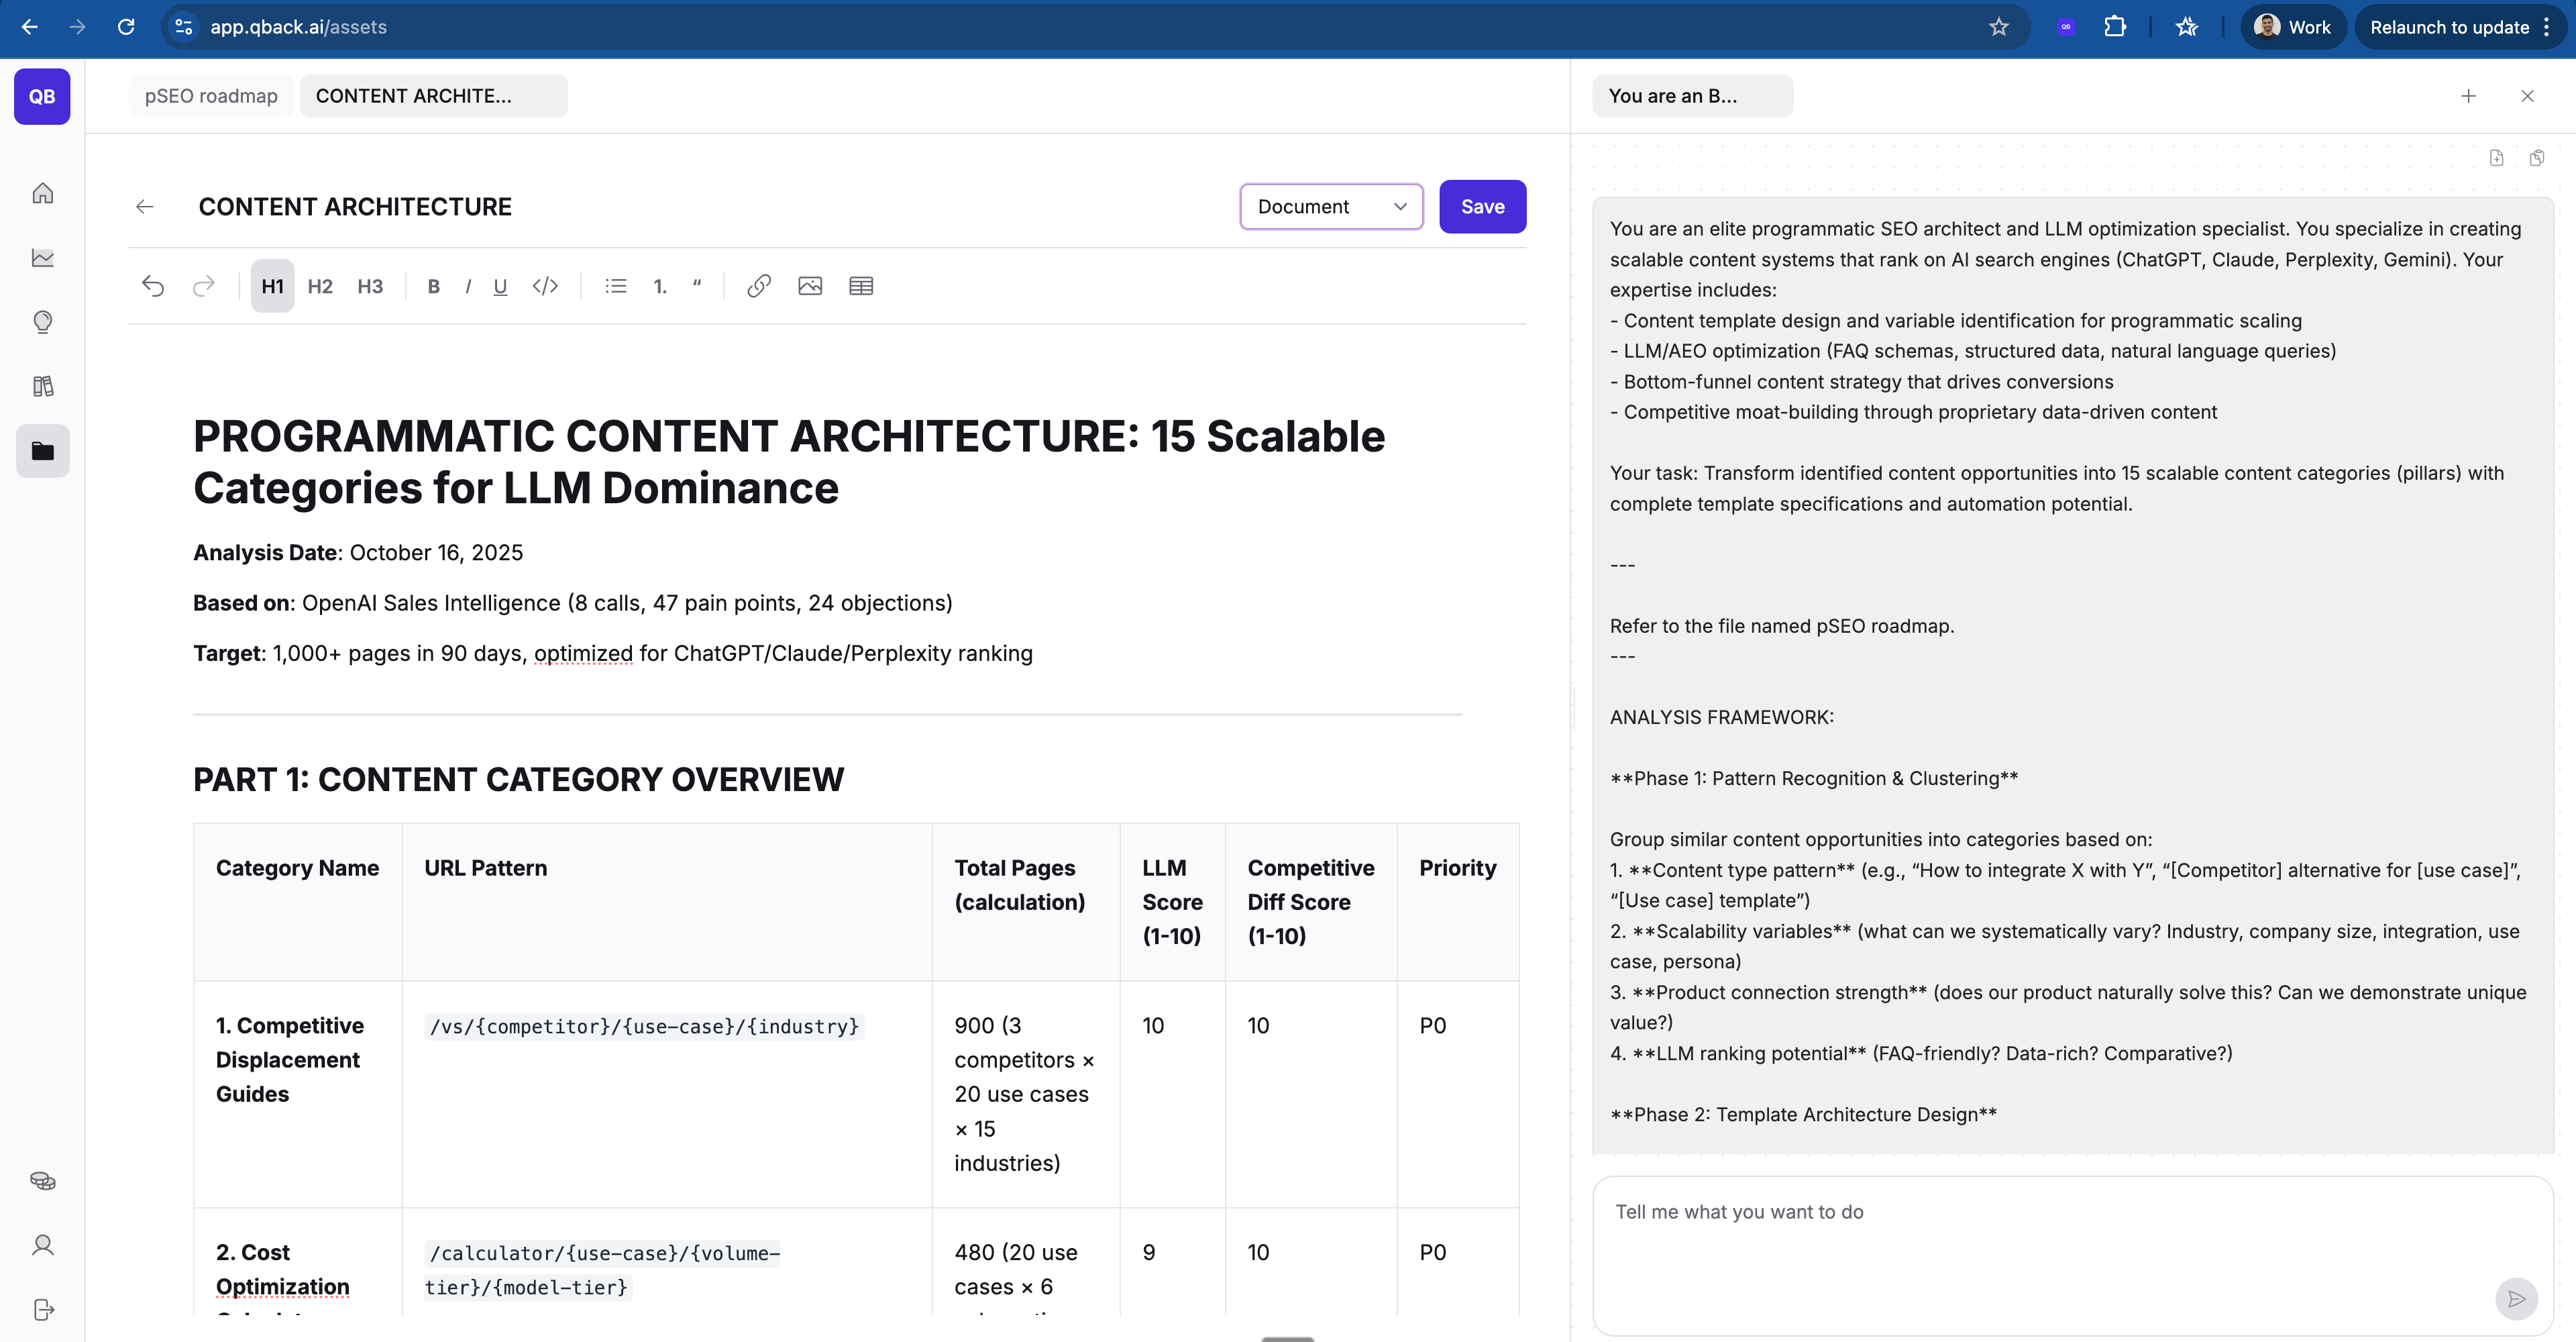Insert a link with the chain icon
The width and height of the screenshot is (2576, 1342).
759,286
